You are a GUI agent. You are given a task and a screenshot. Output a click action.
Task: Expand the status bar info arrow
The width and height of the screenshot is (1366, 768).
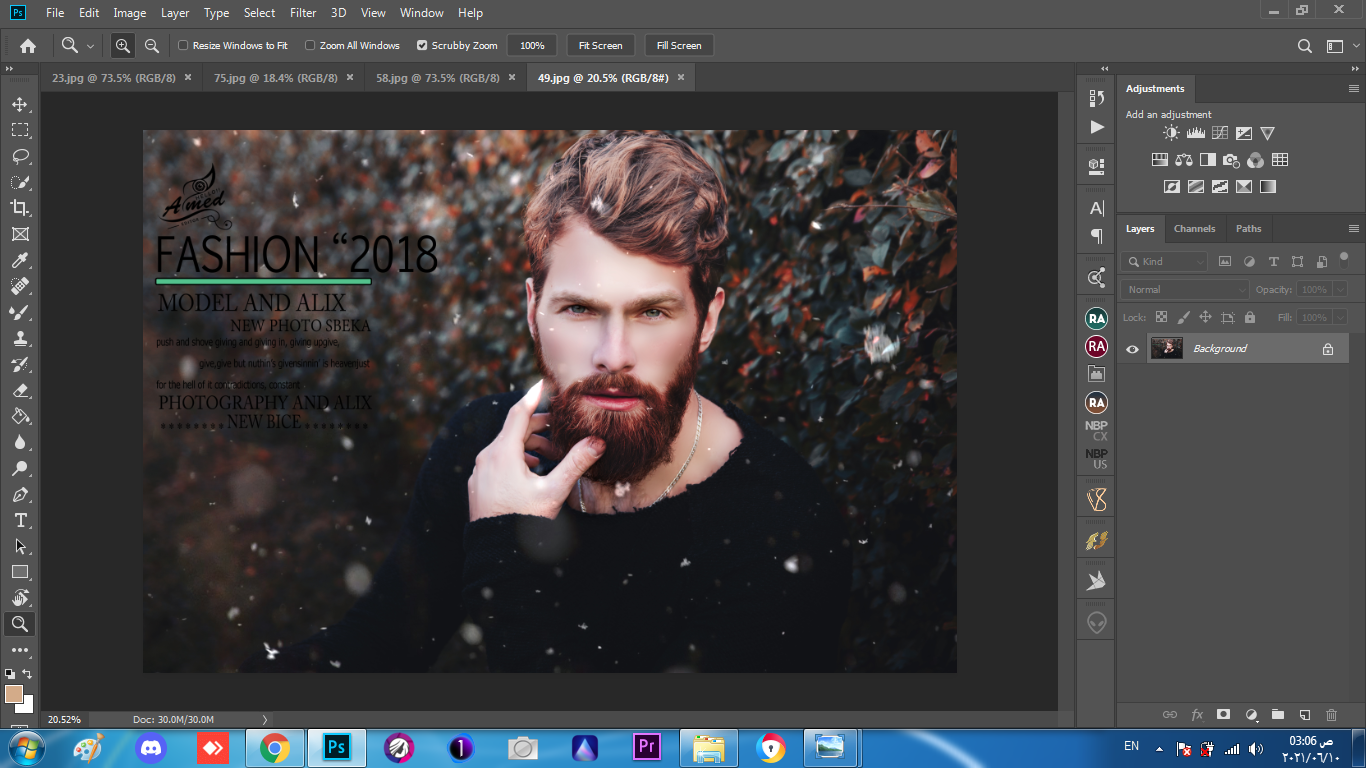[264, 719]
